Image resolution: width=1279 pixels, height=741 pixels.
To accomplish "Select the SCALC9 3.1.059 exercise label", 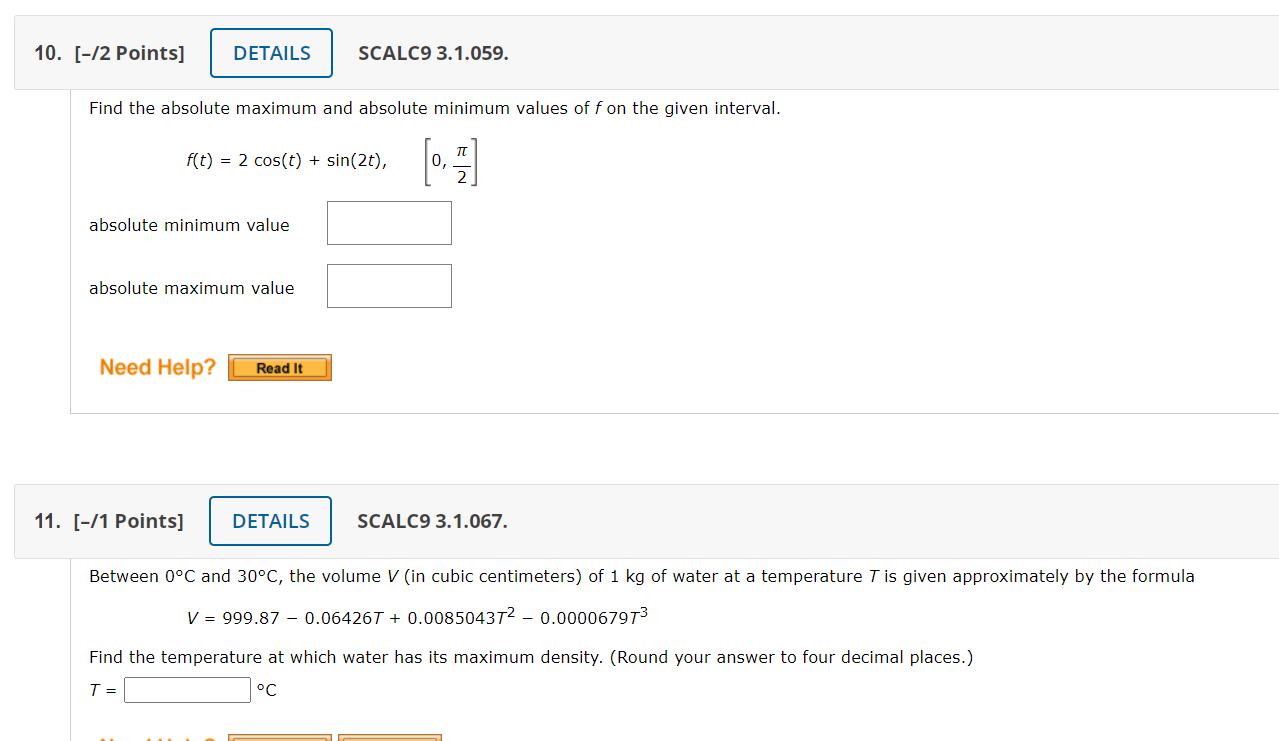I will coord(432,54).
